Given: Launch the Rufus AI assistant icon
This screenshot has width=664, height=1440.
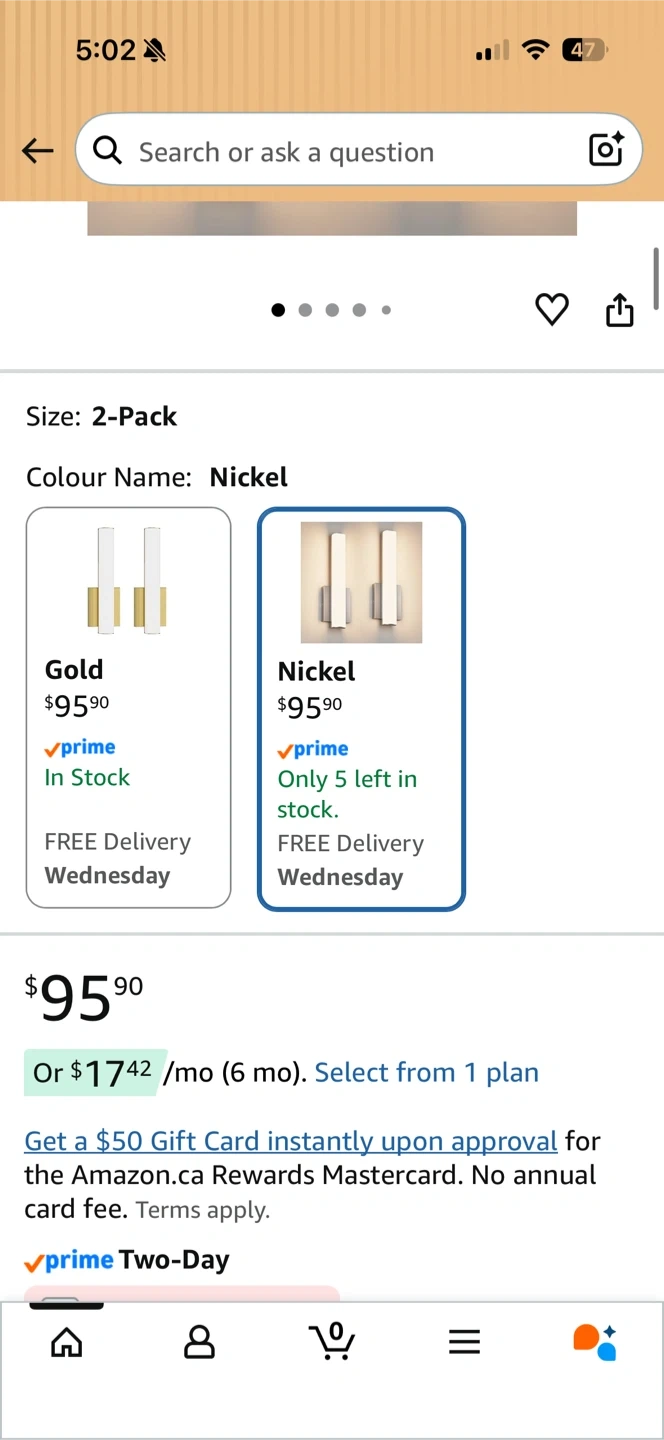Looking at the screenshot, I should (x=594, y=1341).
